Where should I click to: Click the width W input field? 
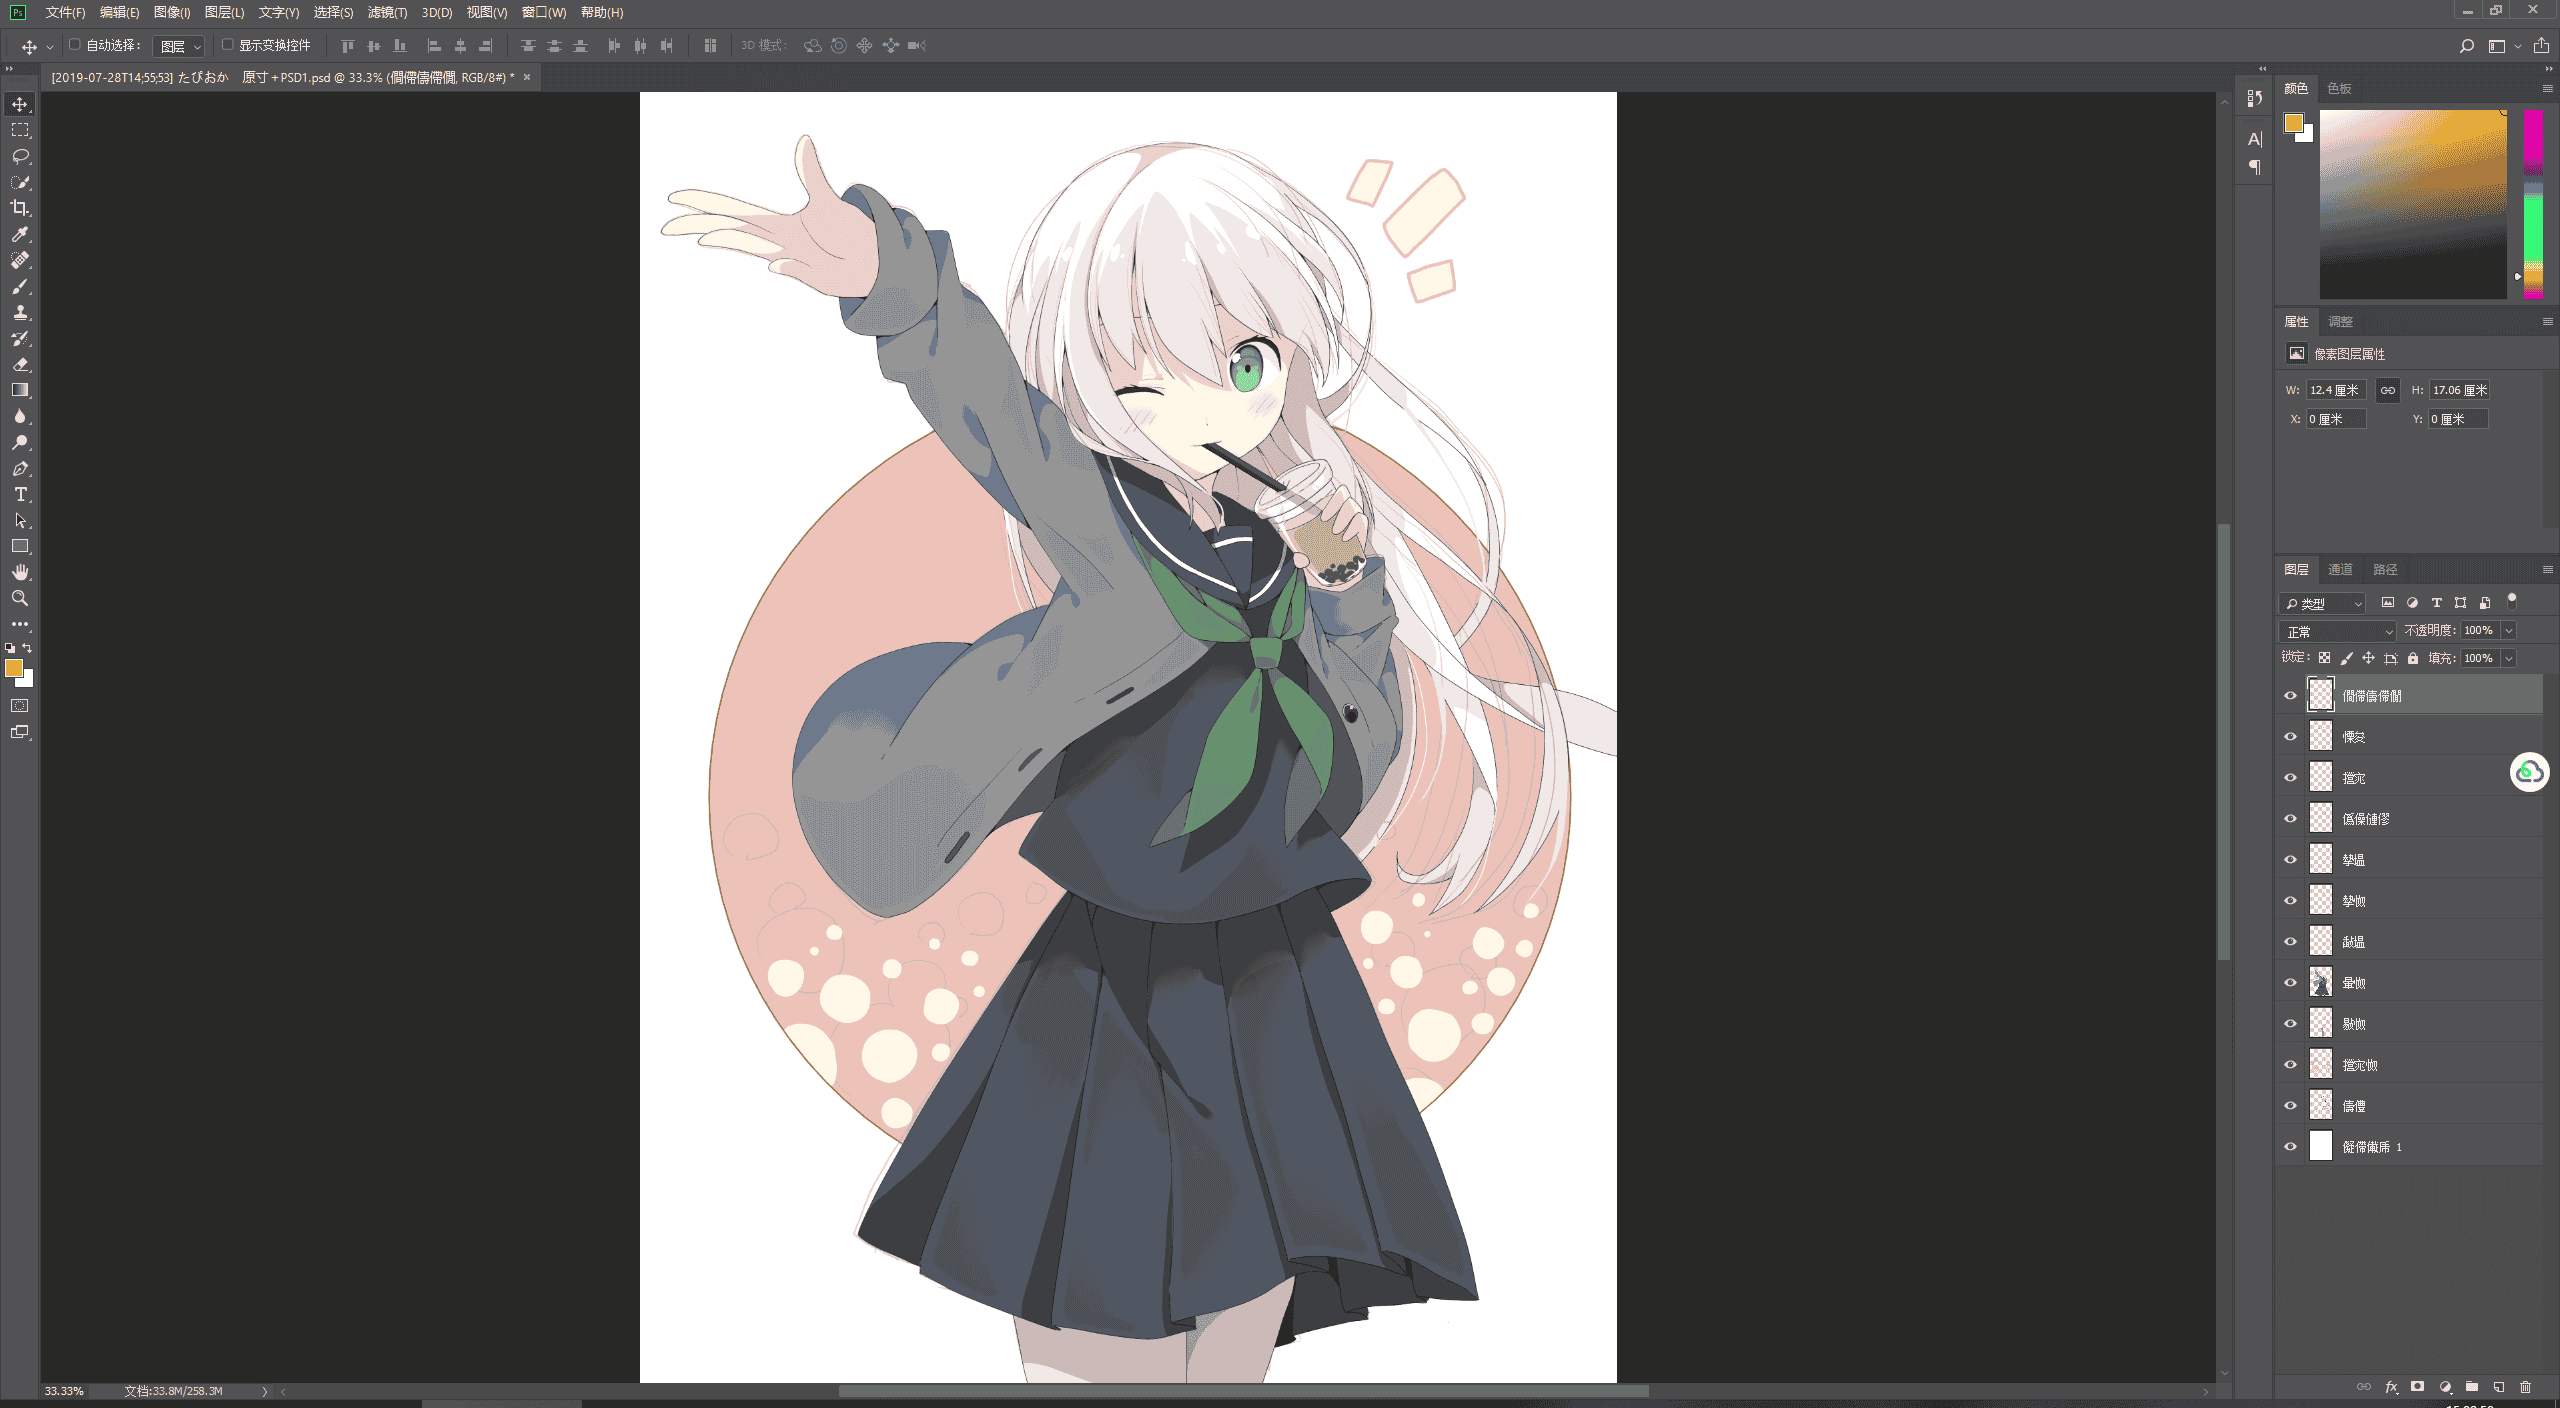(2336, 390)
